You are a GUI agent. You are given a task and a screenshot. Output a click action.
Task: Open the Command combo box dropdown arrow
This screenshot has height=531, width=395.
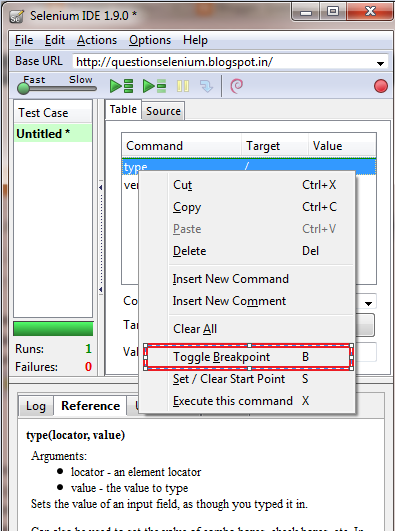pos(368,303)
